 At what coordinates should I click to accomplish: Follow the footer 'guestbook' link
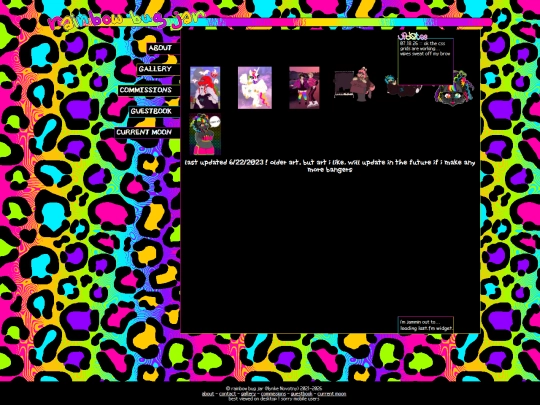coord(301,394)
